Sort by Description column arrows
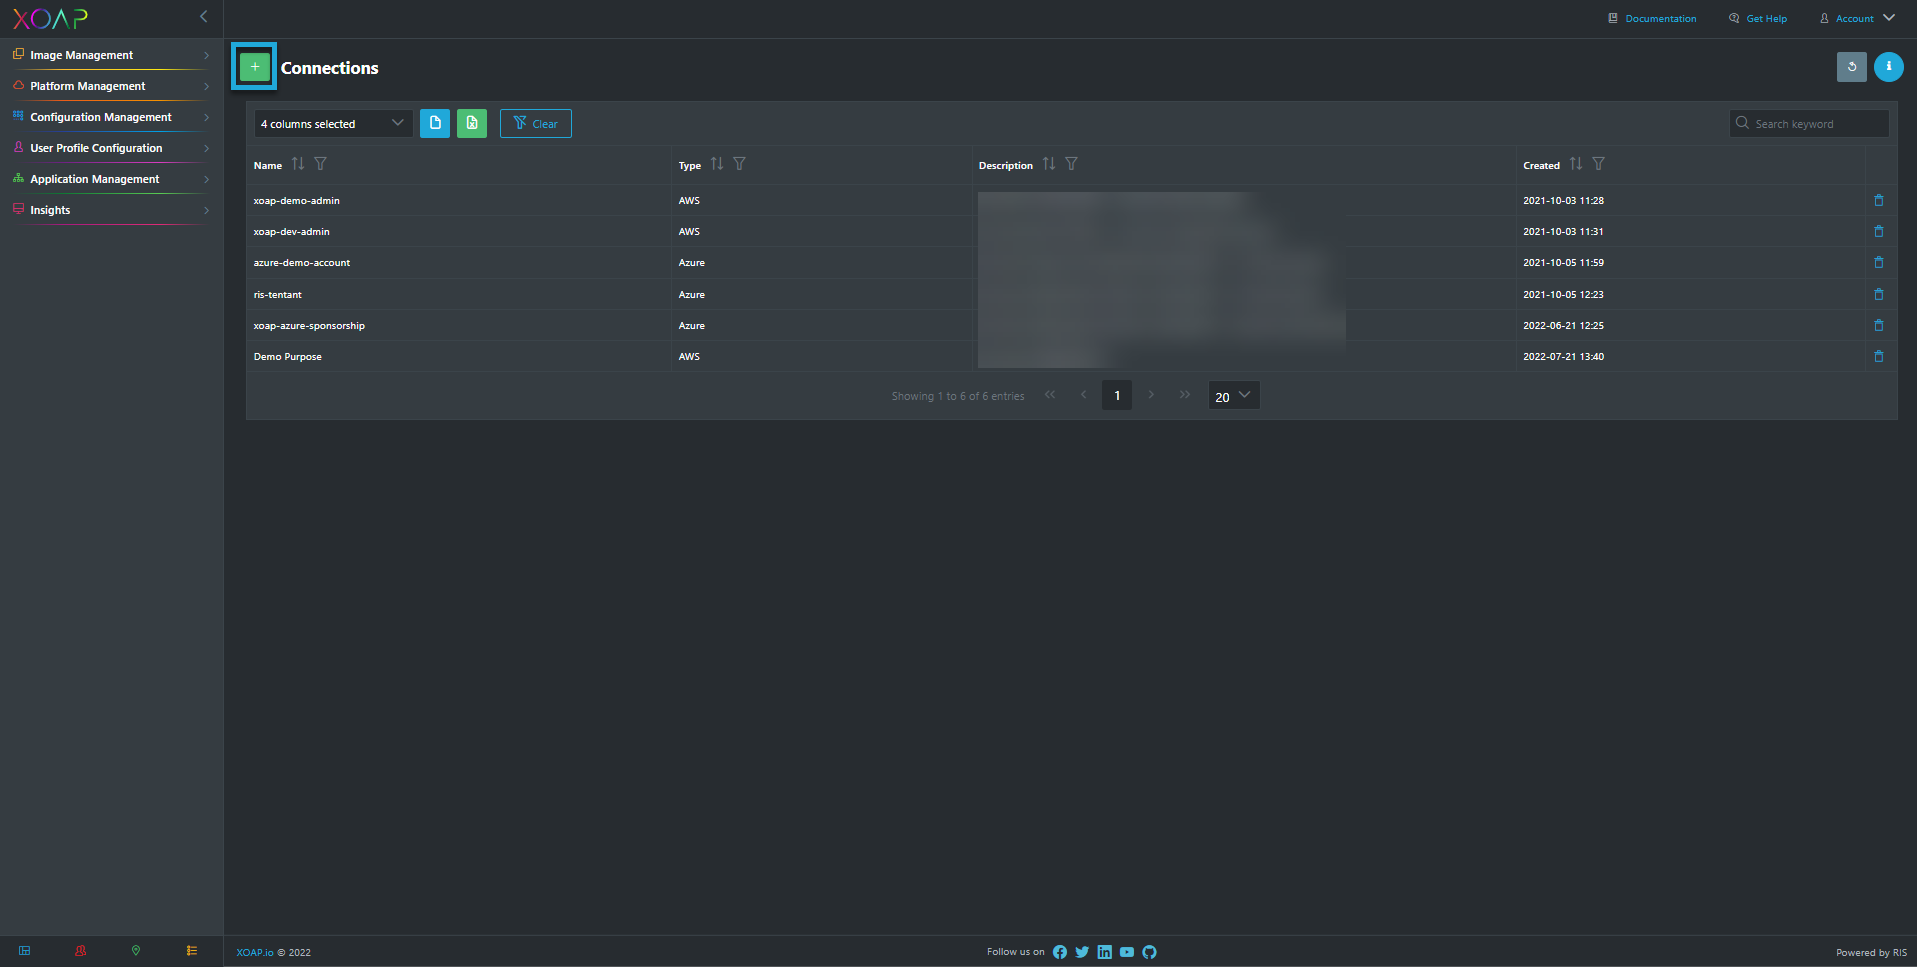This screenshot has width=1917, height=967. pyautogui.click(x=1049, y=164)
